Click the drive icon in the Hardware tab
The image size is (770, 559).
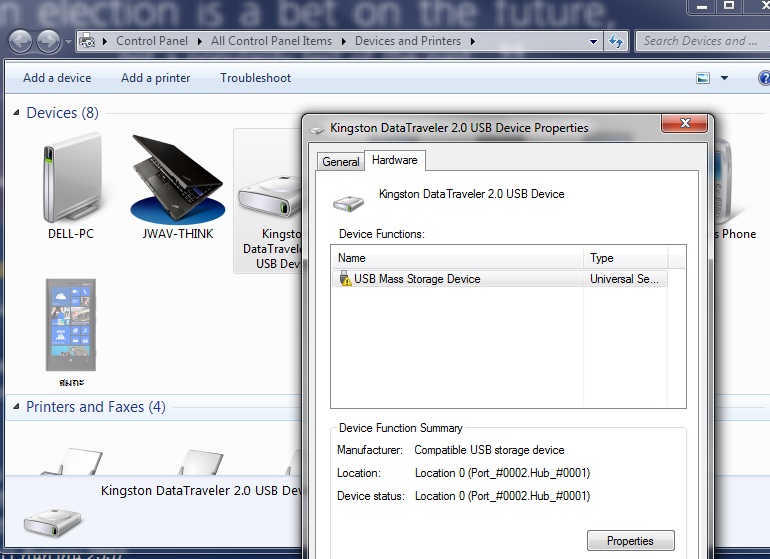pyautogui.click(x=348, y=203)
